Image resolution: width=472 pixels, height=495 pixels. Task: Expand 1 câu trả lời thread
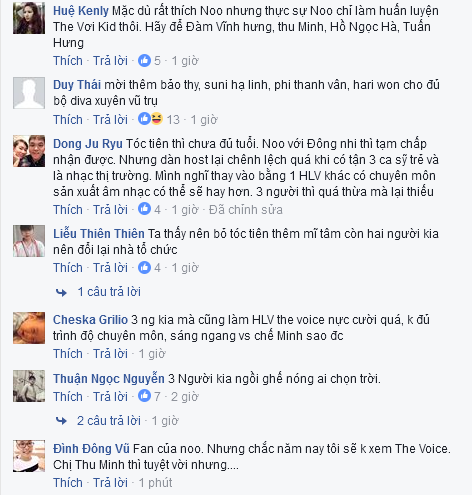point(109,292)
